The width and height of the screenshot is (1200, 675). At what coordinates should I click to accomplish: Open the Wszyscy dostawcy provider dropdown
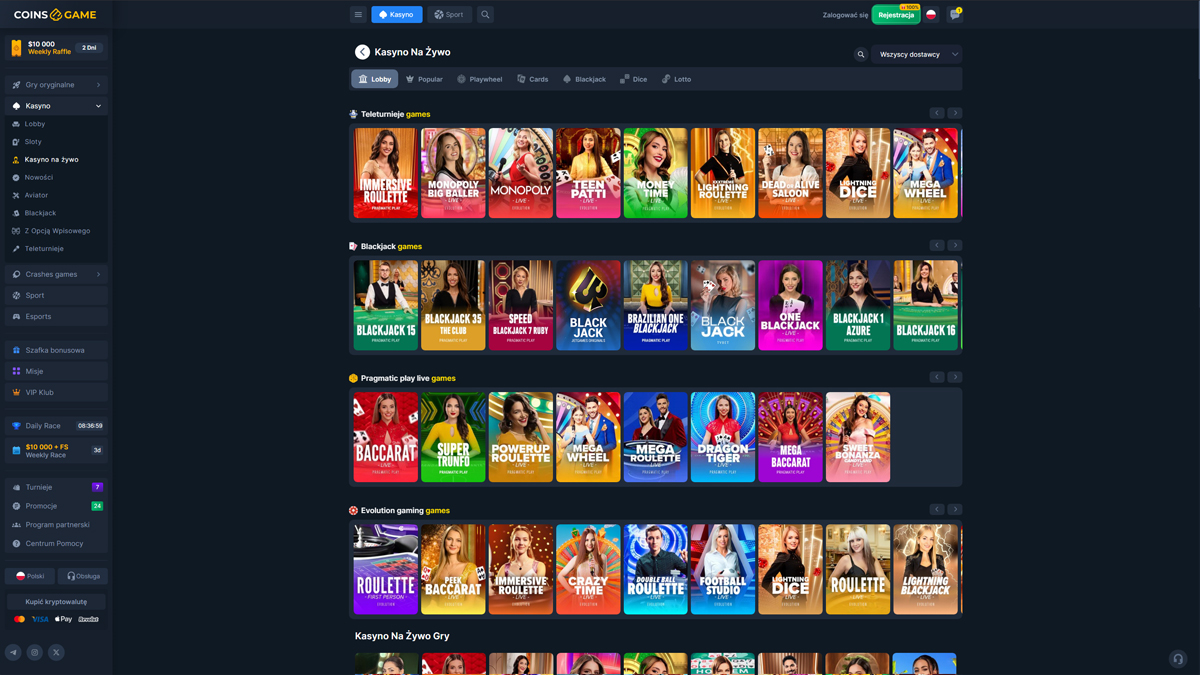(917, 55)
